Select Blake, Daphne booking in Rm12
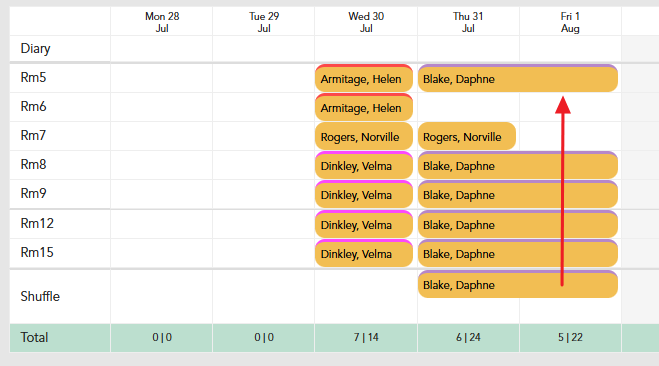 518,224
